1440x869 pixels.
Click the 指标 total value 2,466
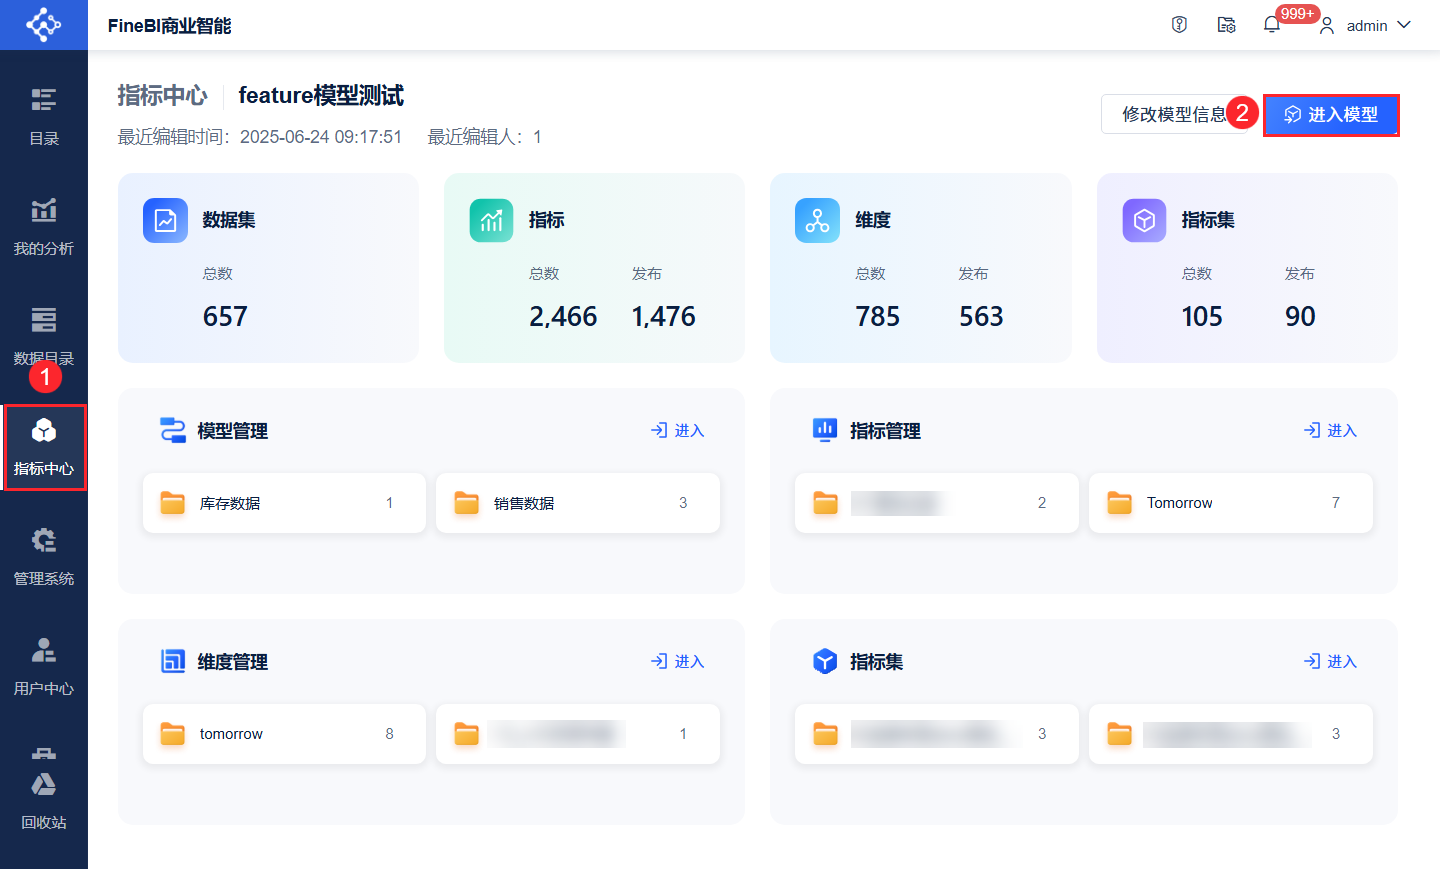point(563,317)
